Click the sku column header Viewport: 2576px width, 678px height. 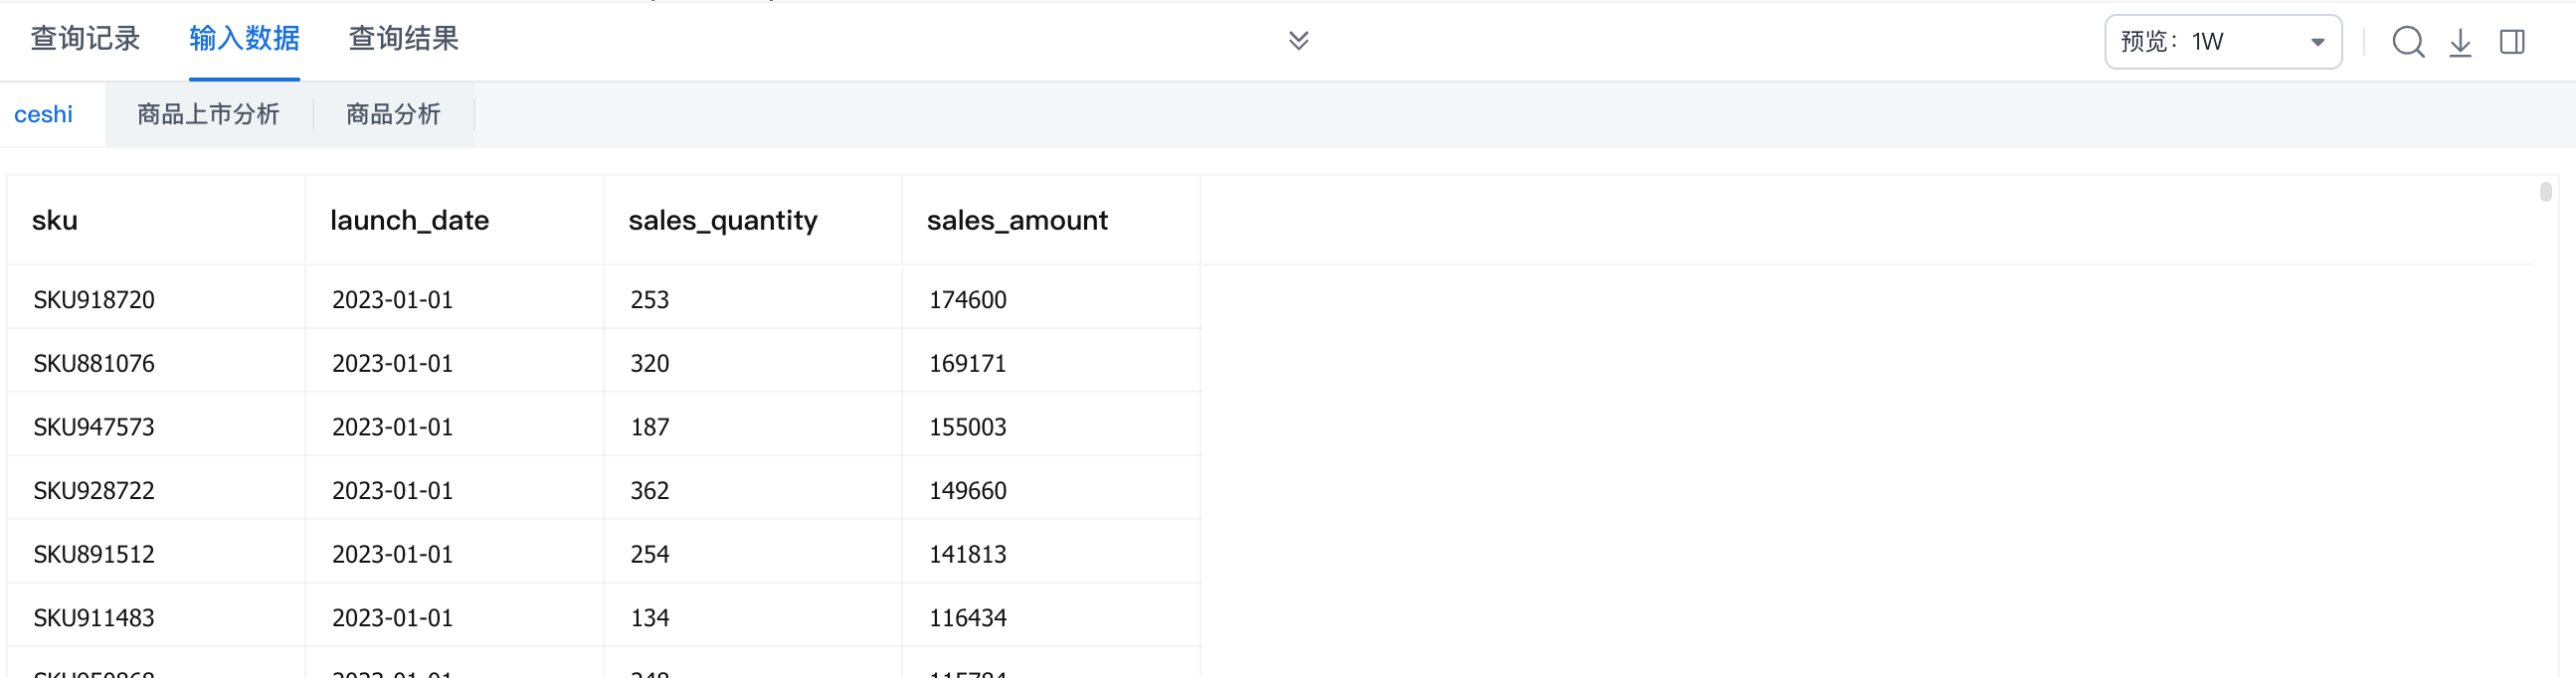click(55, 220)
